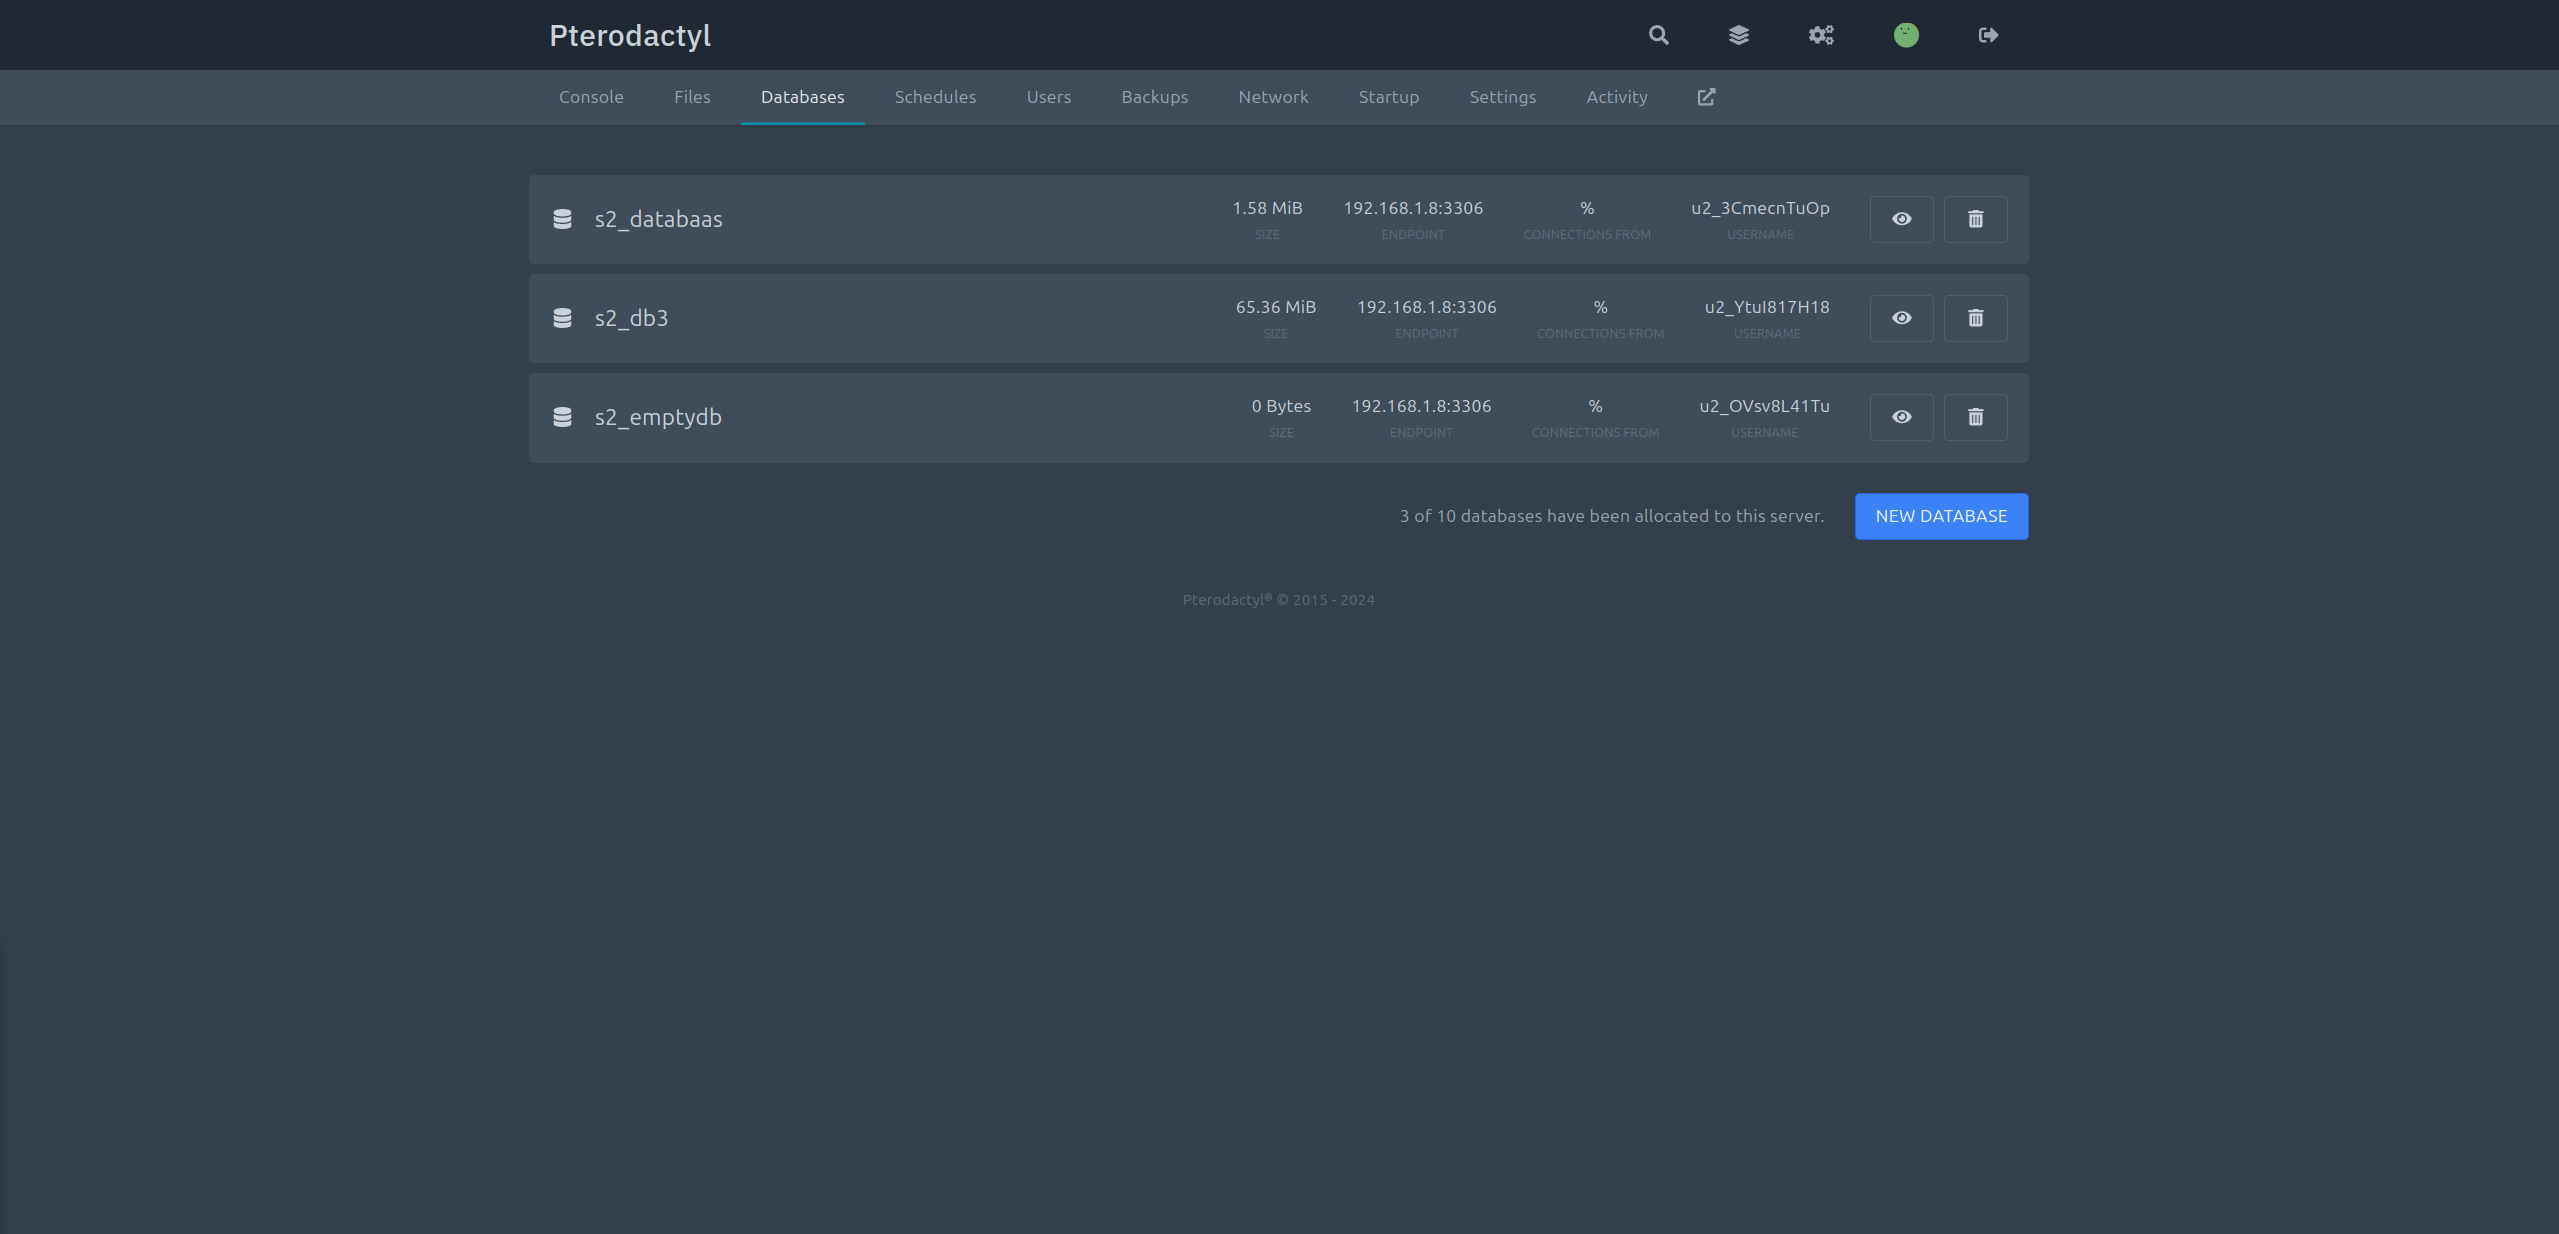2559x1234 pixels.
Task: Switch to the Schedules tab
Action: coord(934,97)
